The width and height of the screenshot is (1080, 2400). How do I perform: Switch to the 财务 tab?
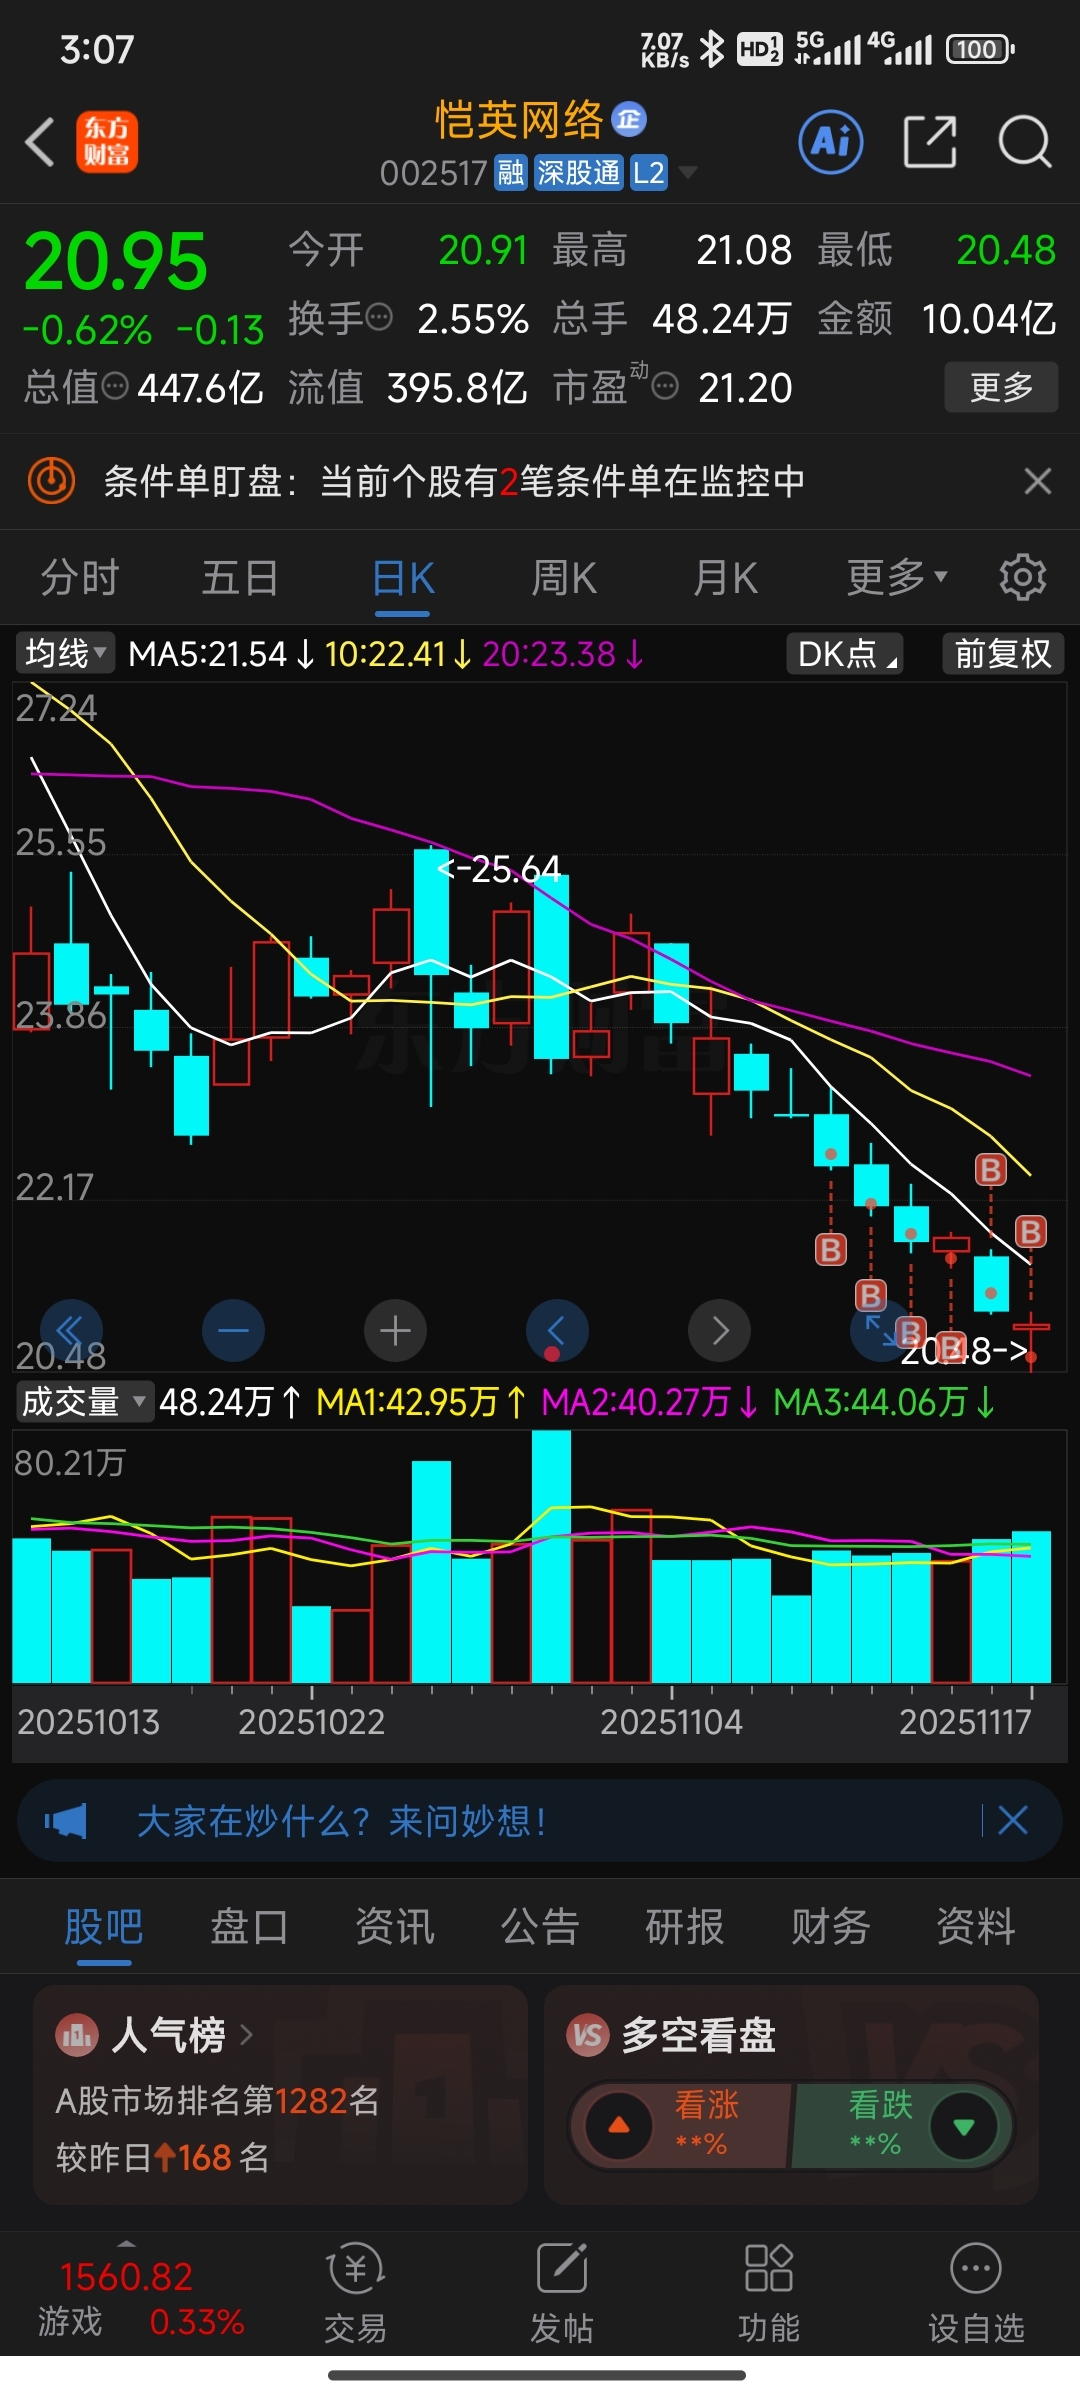(831, 1927)
